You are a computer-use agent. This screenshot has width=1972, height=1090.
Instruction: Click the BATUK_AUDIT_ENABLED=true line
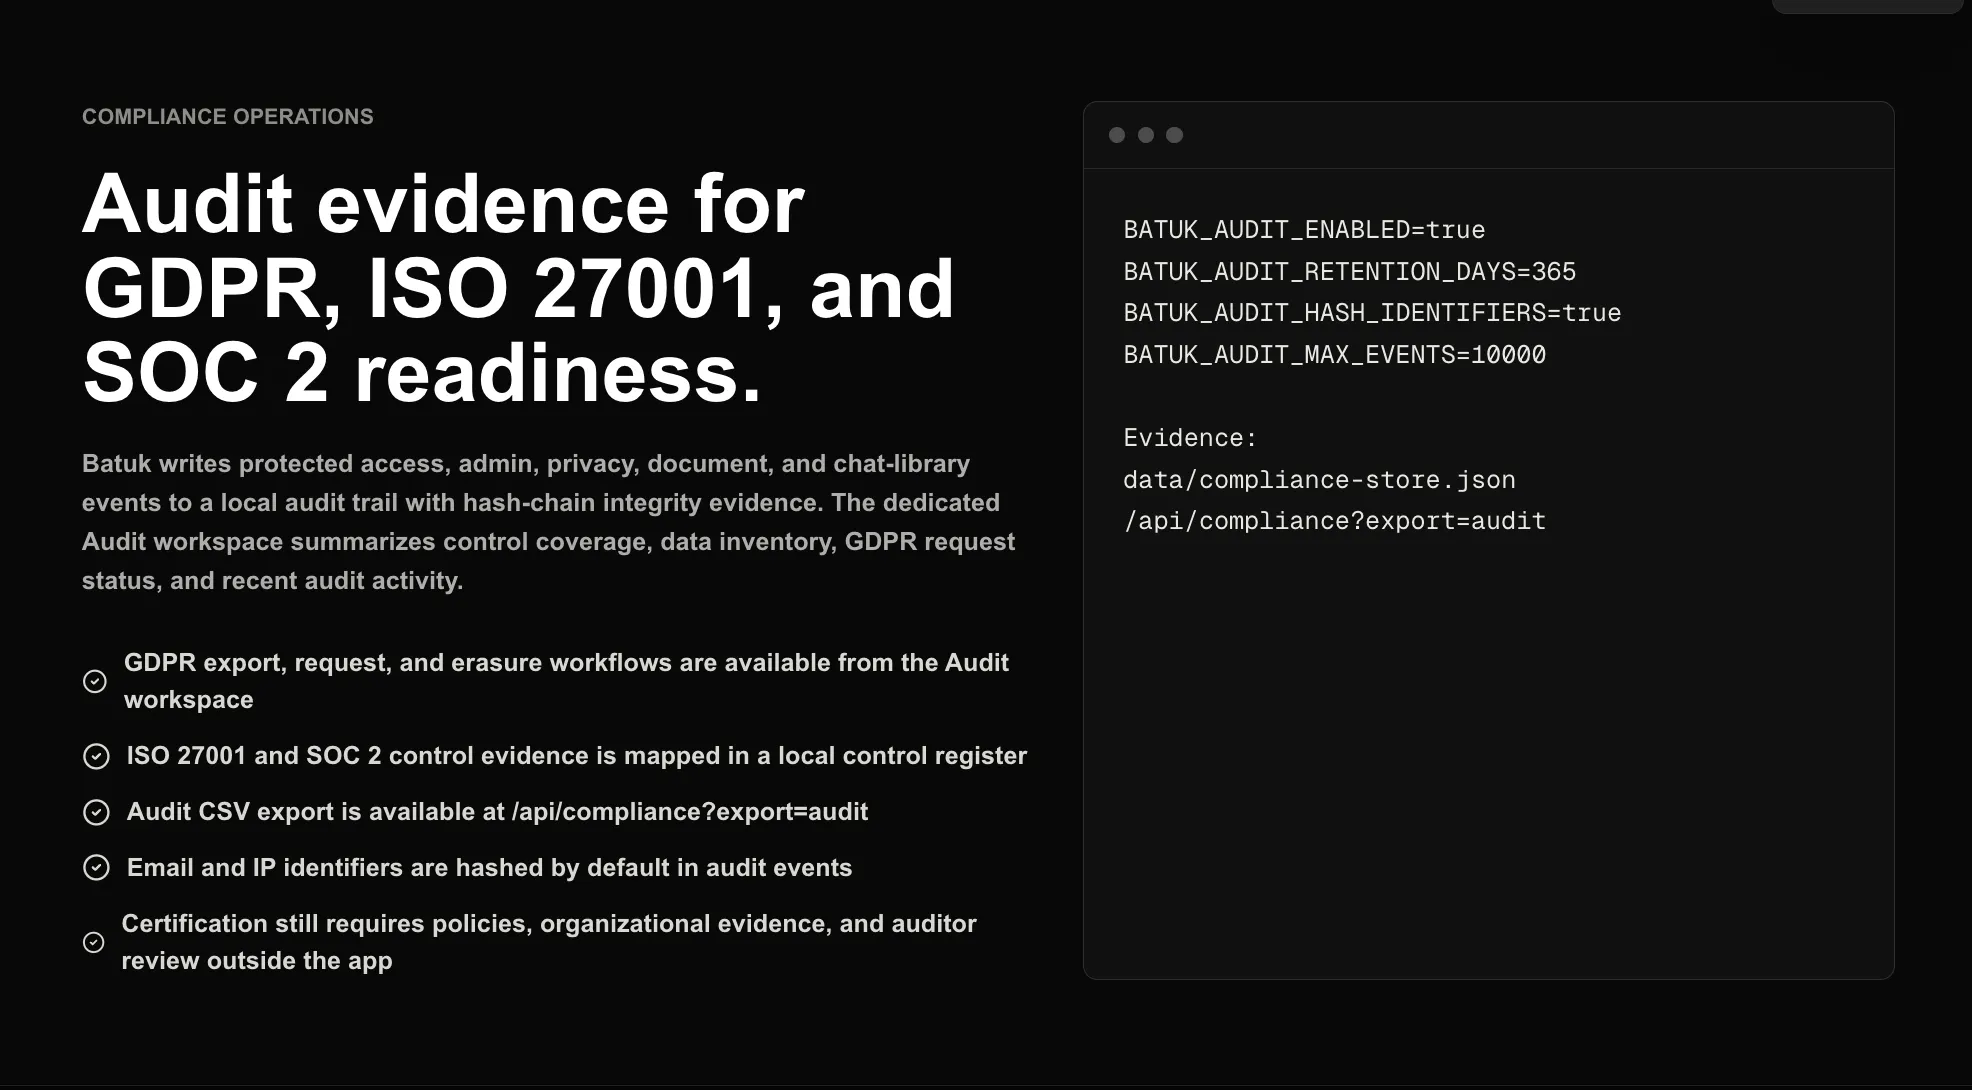(1304, 230)
